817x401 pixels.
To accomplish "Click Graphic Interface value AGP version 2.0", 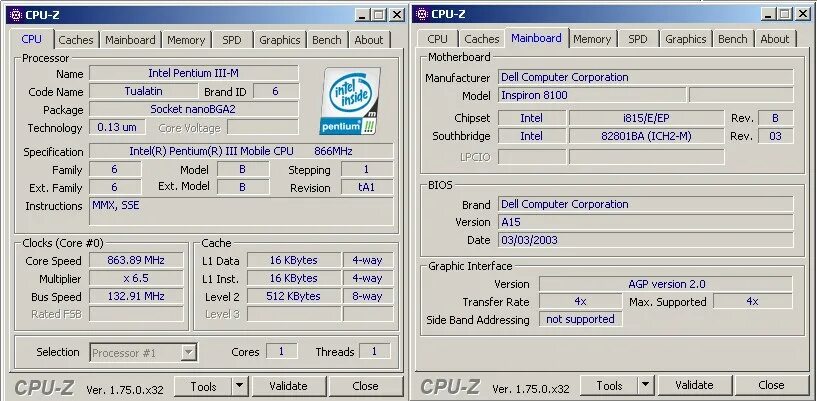I will pos(666,284).
